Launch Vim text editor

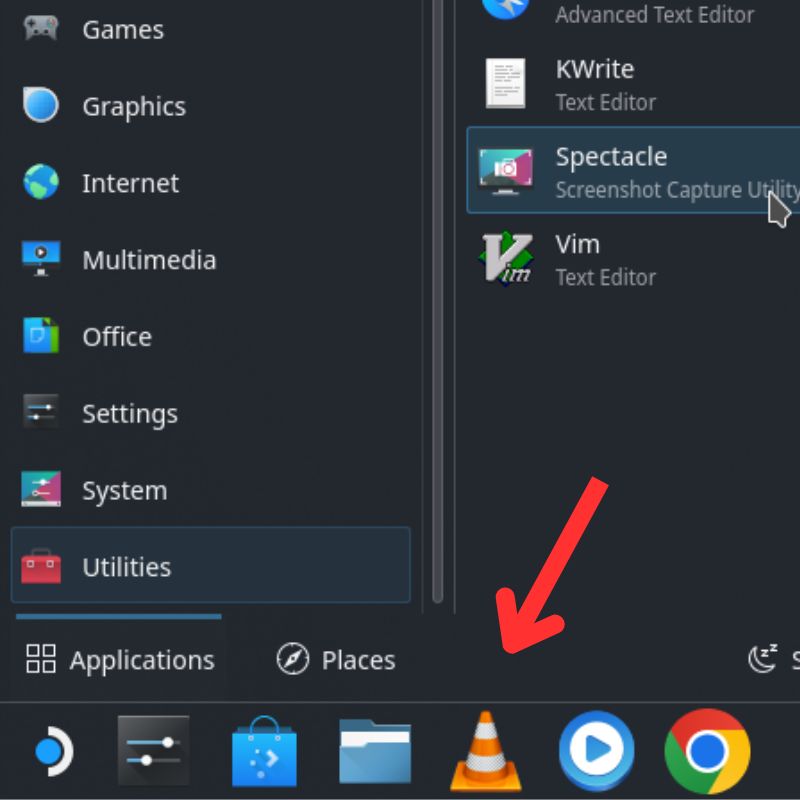pyautogui.click(x=633, y=259)
